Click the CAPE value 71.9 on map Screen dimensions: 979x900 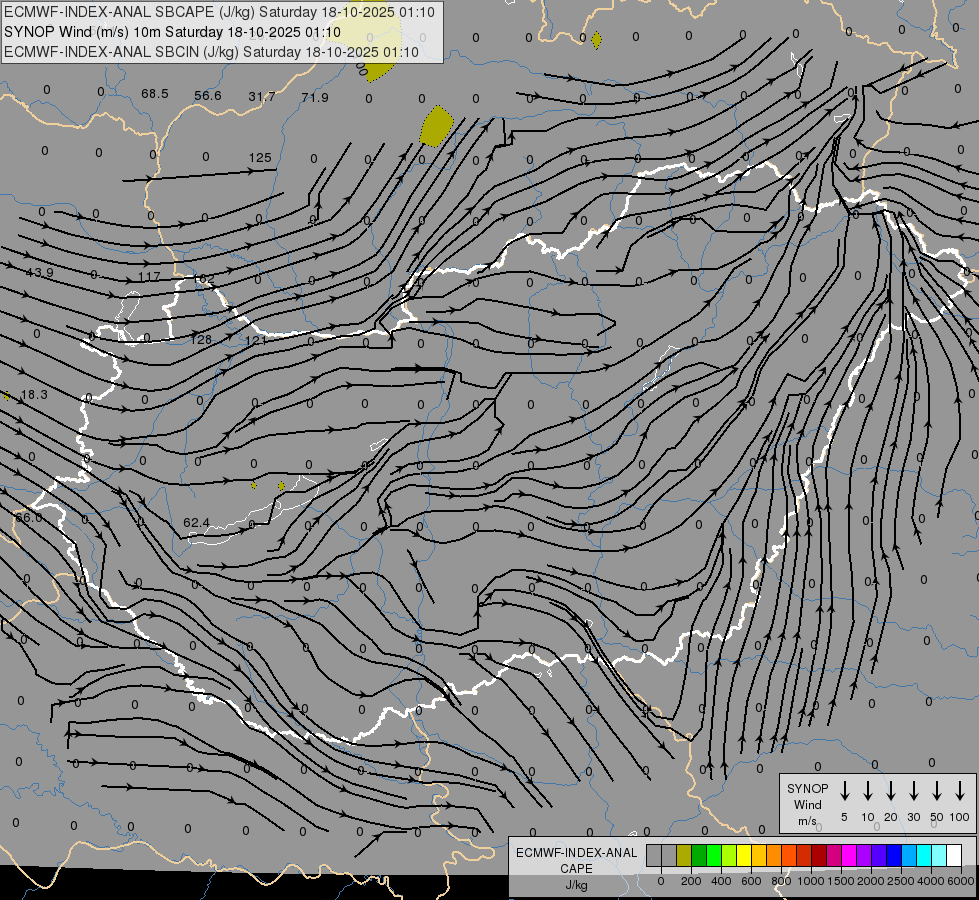[x=315, y=97]
